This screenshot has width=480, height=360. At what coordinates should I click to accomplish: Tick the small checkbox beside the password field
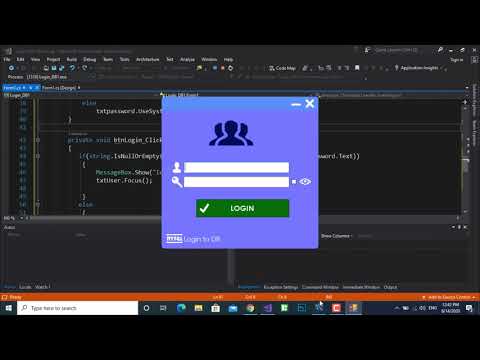294,182
